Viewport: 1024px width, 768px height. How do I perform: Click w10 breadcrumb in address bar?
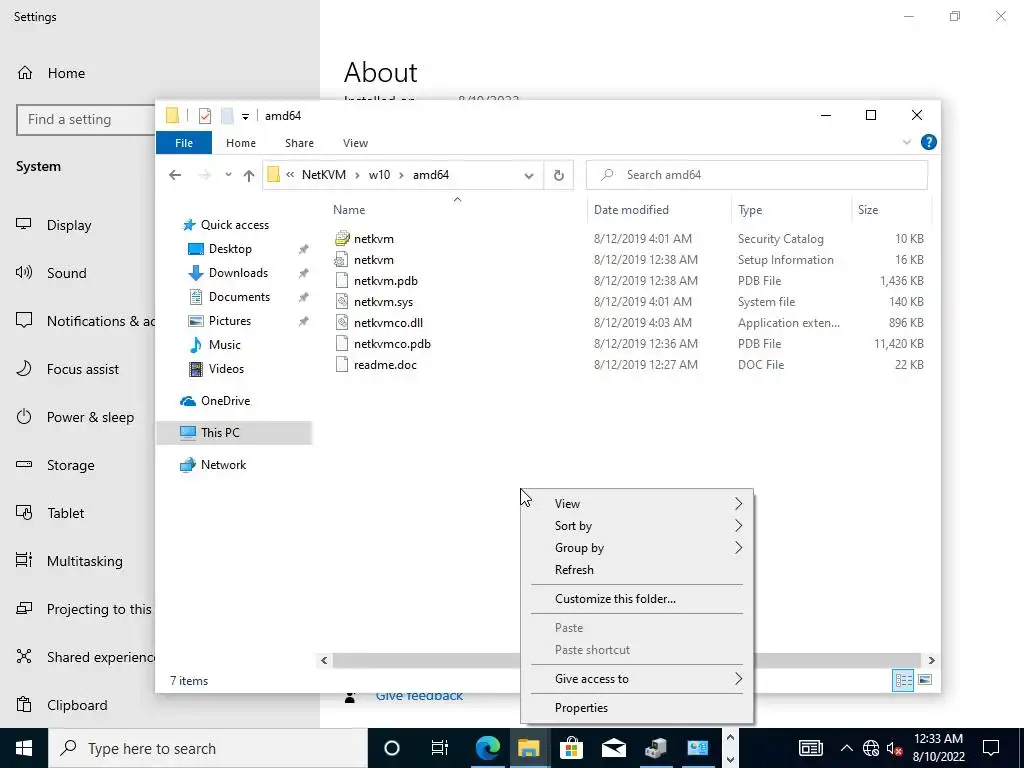coord(379,175)
